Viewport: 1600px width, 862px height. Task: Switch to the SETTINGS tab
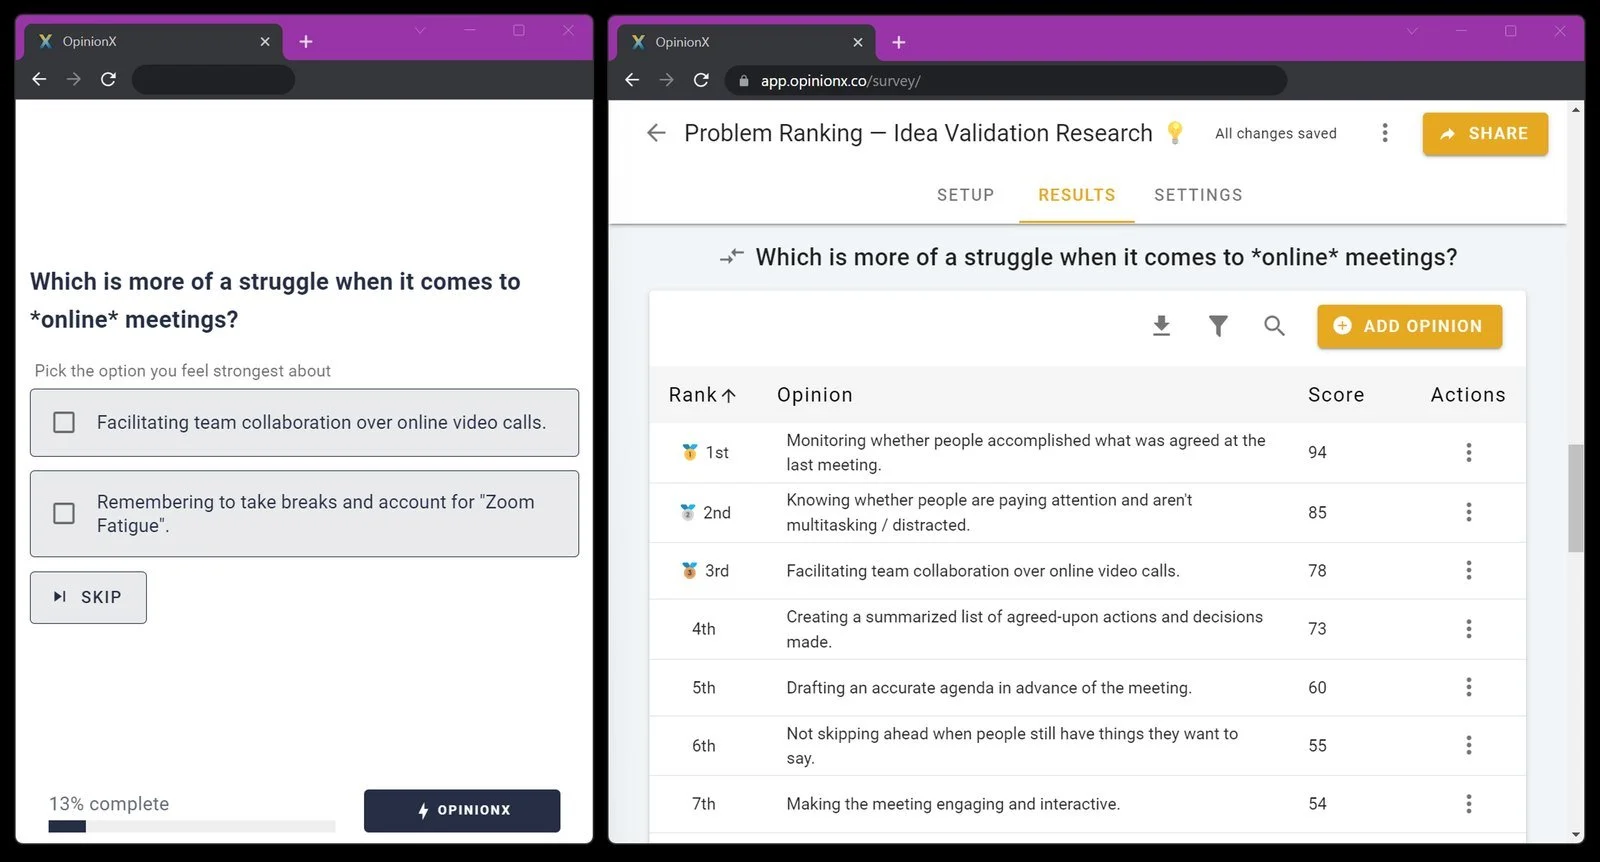click(1198, 195)
